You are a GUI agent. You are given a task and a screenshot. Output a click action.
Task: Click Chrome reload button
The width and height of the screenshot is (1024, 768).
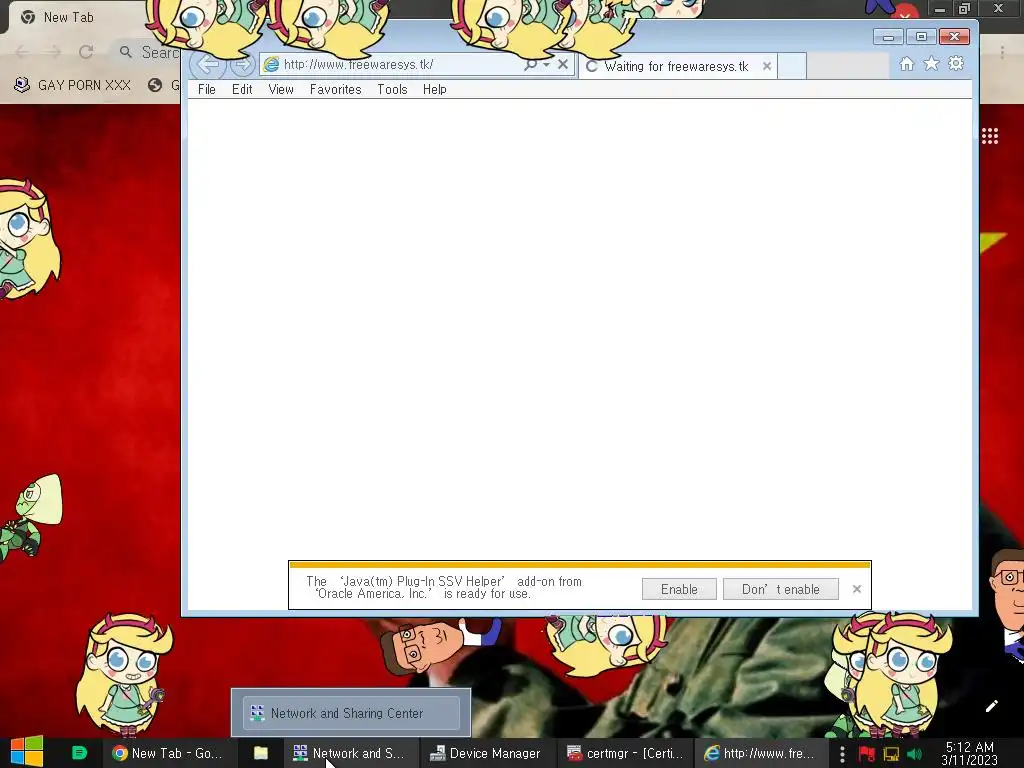point(86,52)
